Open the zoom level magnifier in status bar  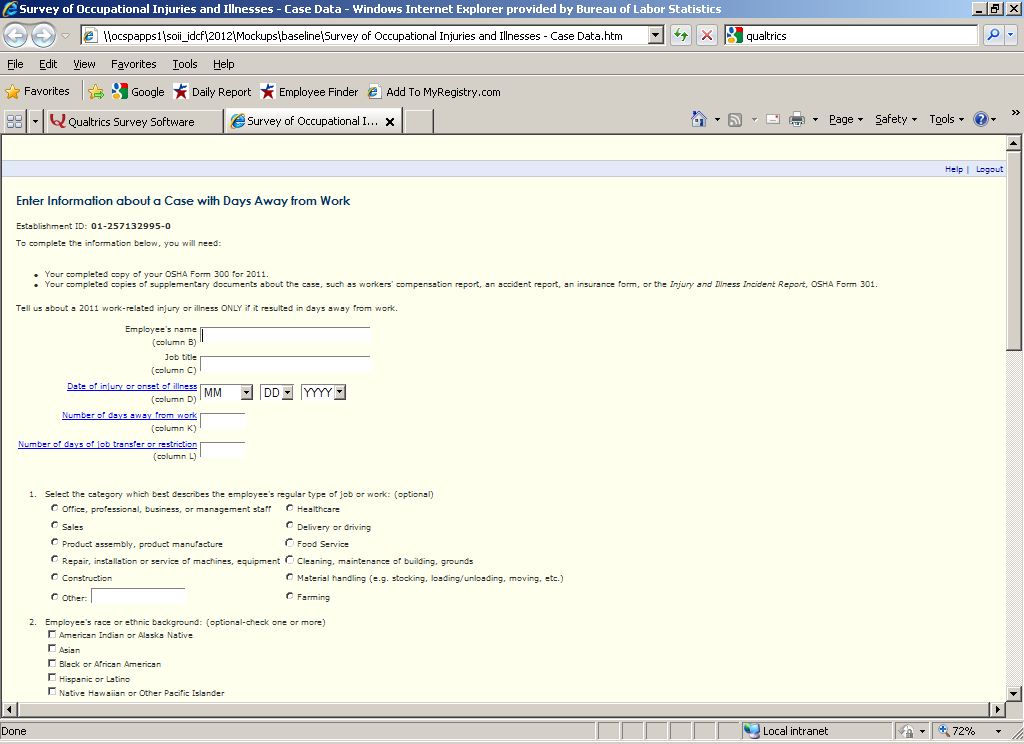(944, 730)
